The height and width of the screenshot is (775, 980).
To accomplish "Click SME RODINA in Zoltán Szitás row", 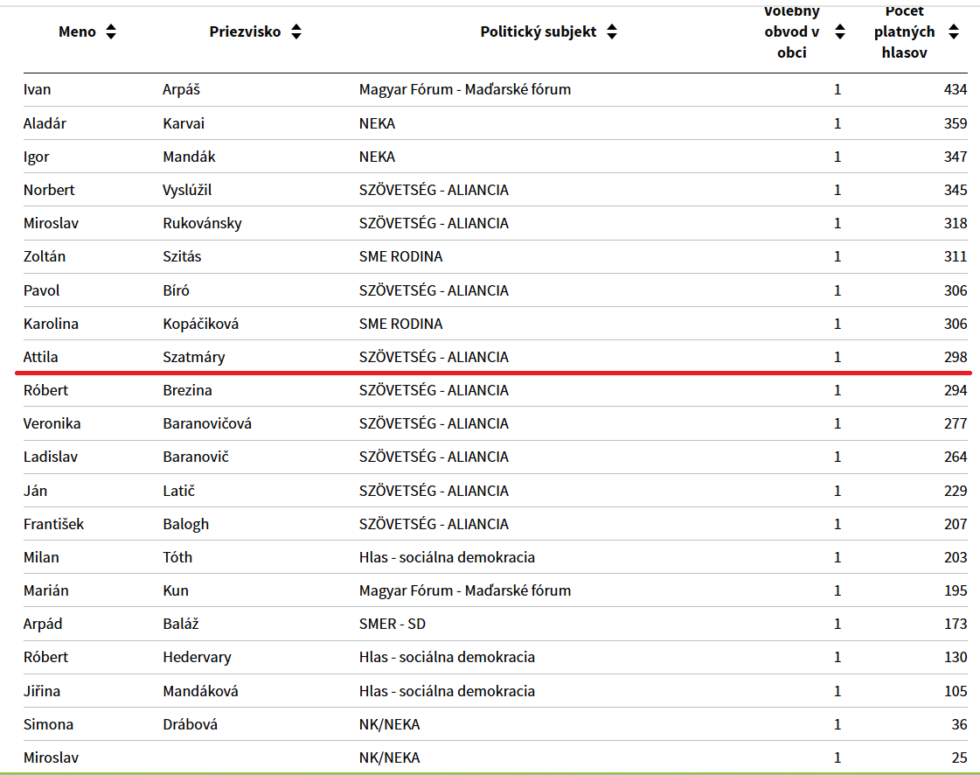I will tap(400, 257).
